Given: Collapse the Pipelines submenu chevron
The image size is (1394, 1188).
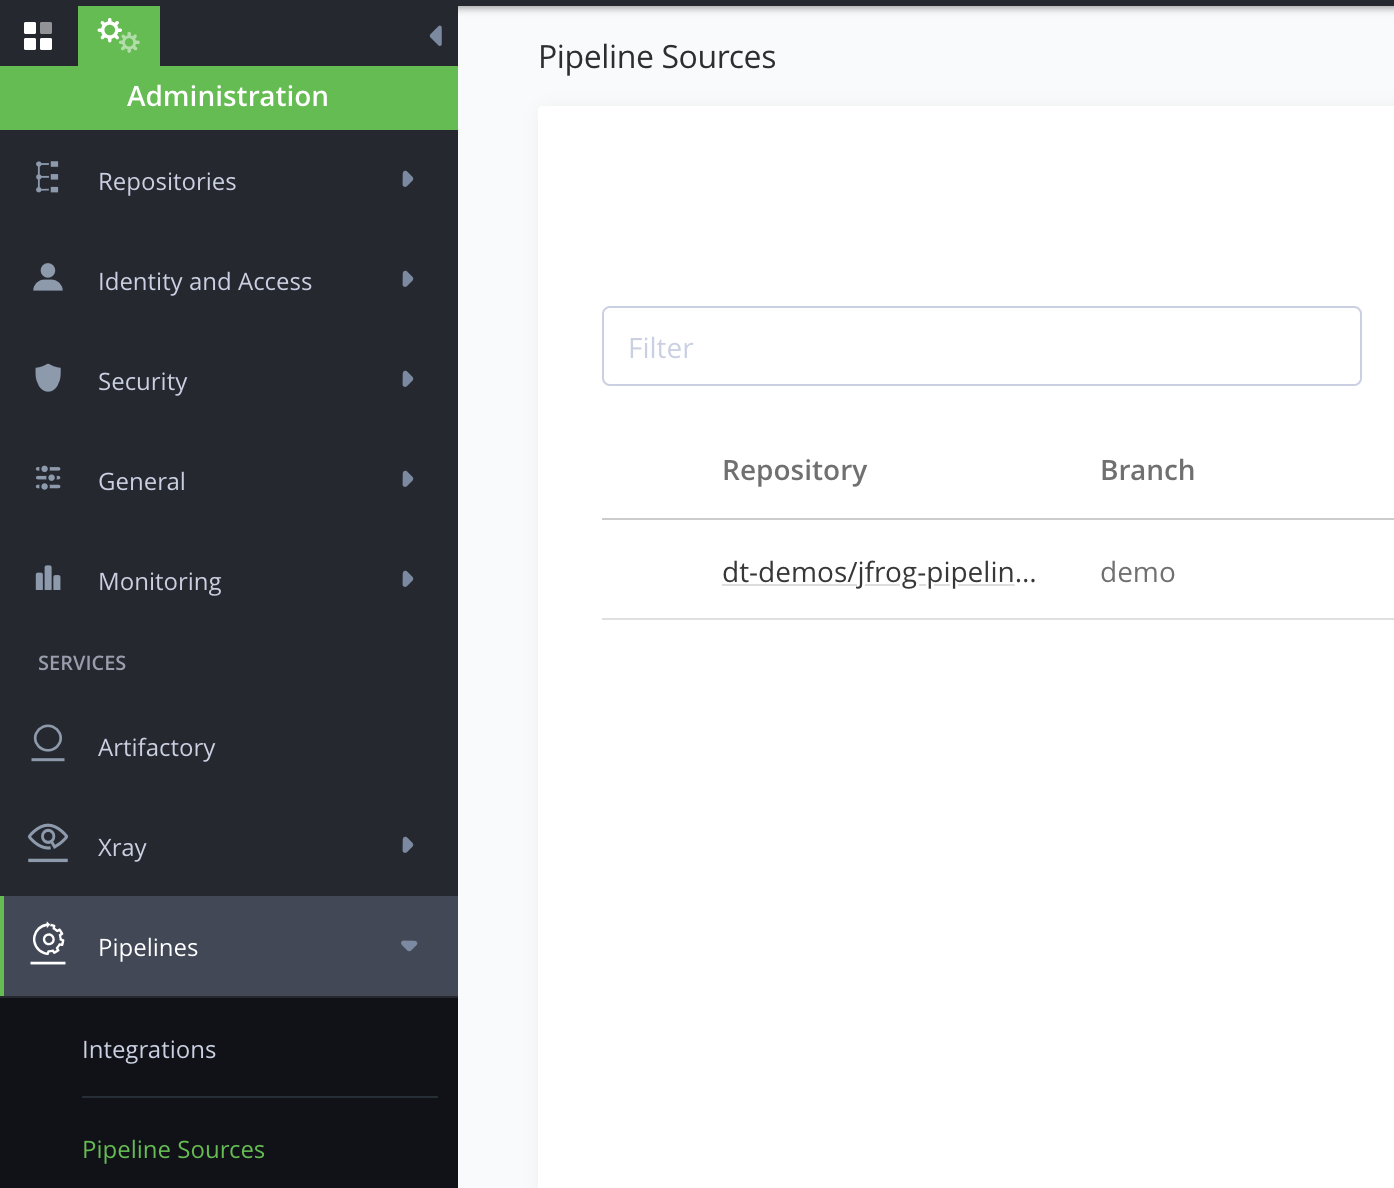Looking at the screenshot, I should (408, 946).
